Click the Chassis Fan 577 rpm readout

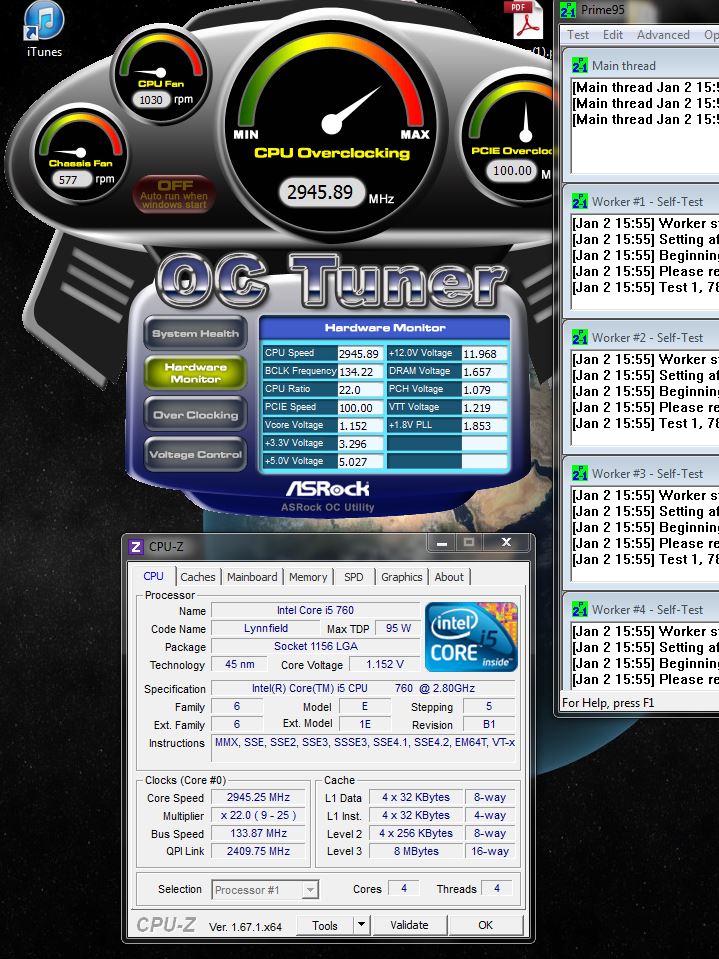pyautogui.click(x=71, y=179)
